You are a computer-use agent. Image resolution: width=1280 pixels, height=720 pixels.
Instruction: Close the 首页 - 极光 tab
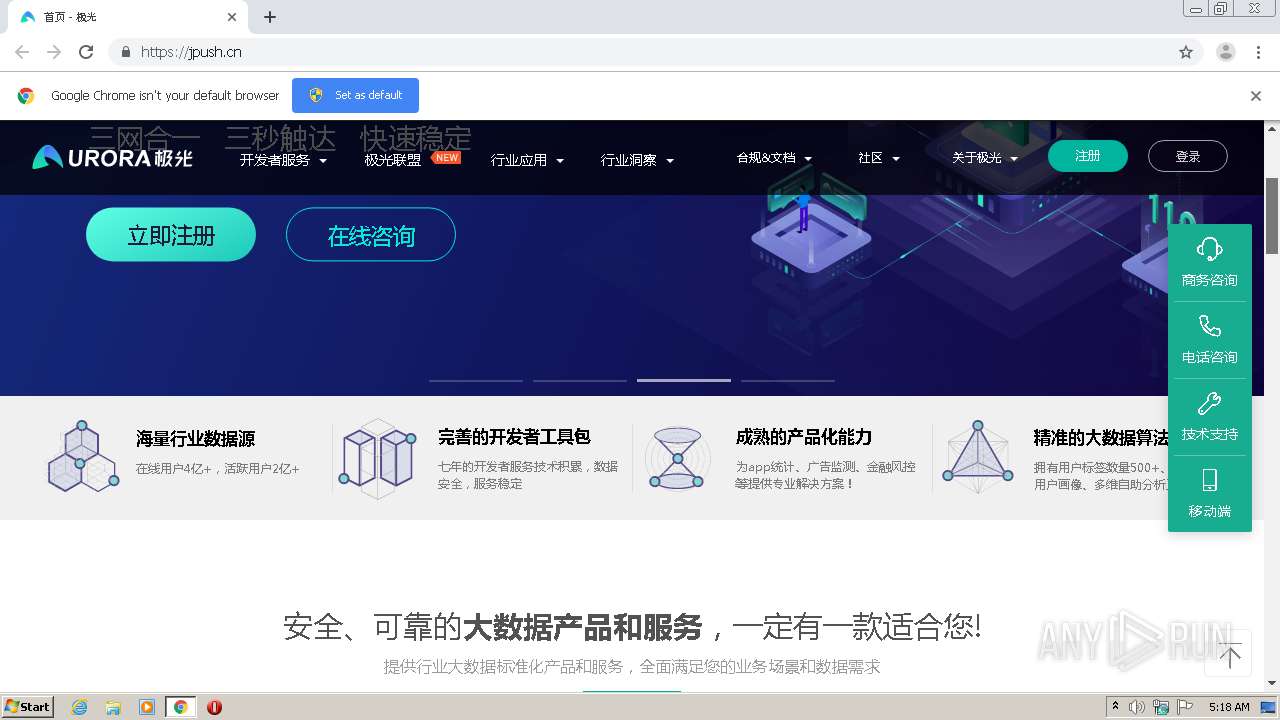(232, 17)
